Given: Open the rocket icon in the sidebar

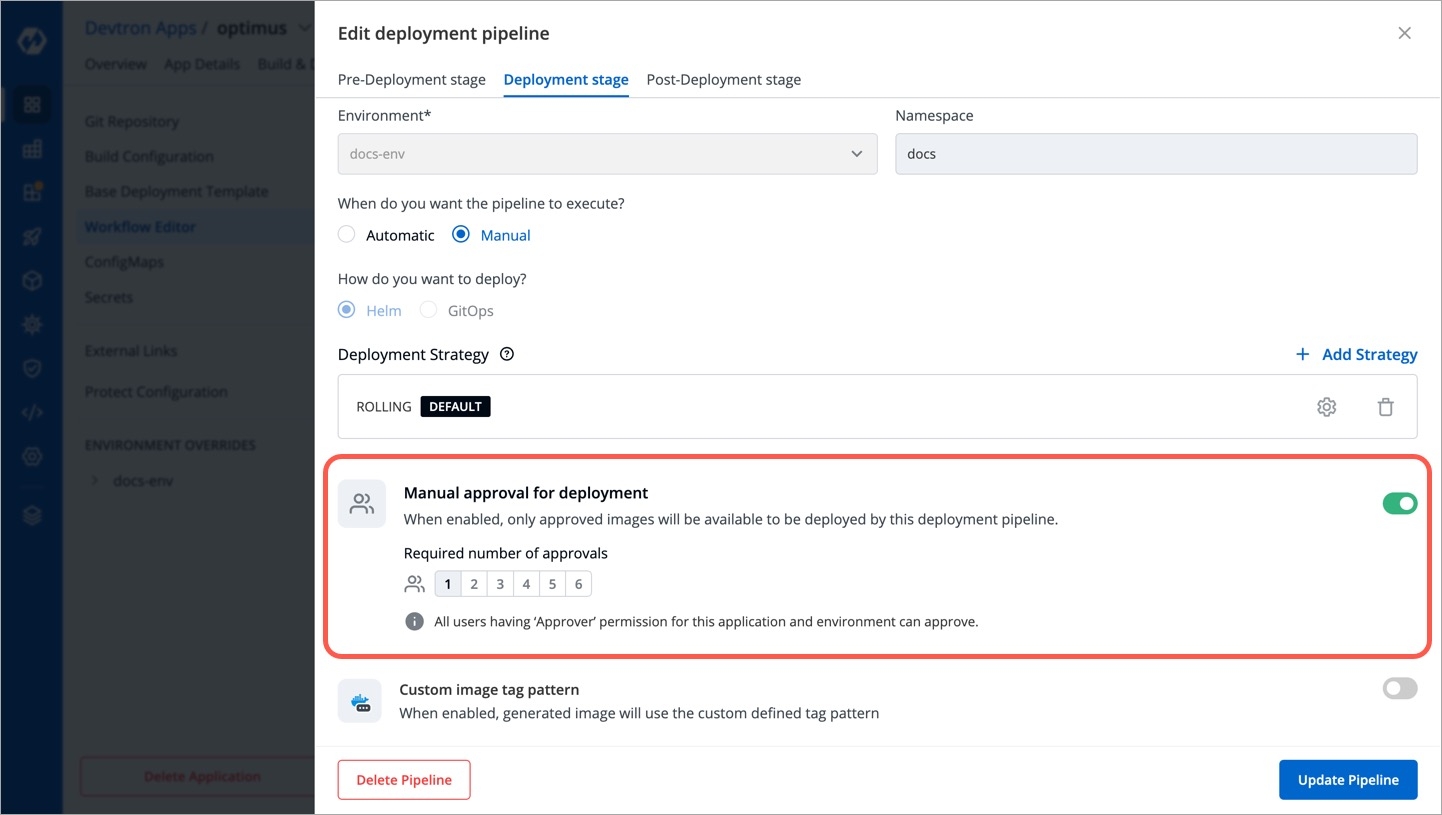Looking at the screenshot, I should tap(32, 237).
